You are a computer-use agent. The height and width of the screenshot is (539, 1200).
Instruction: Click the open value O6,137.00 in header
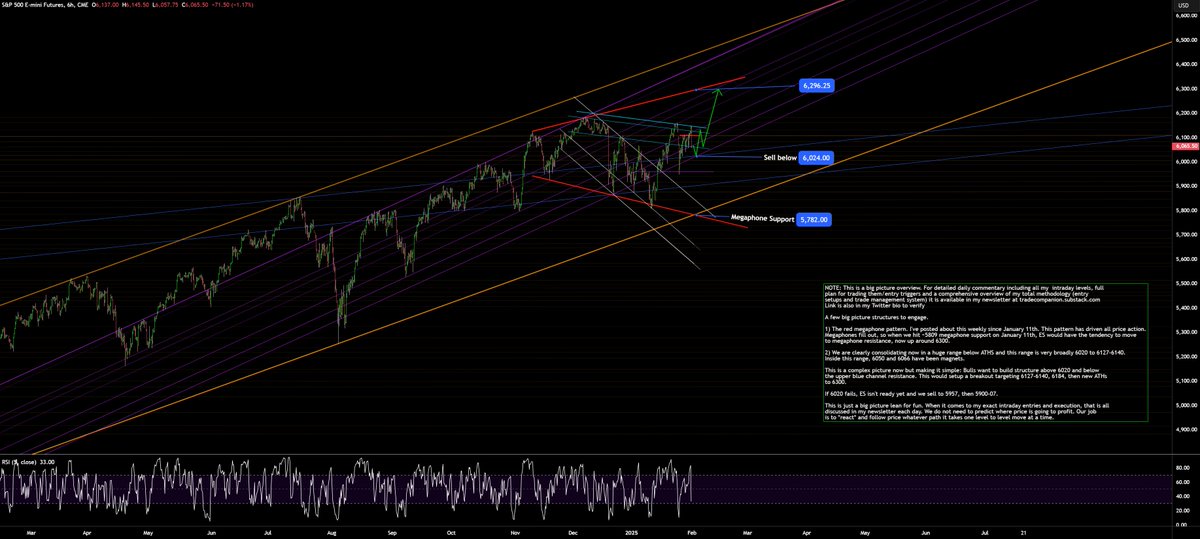pyautogui.click(x=104, y=5)
